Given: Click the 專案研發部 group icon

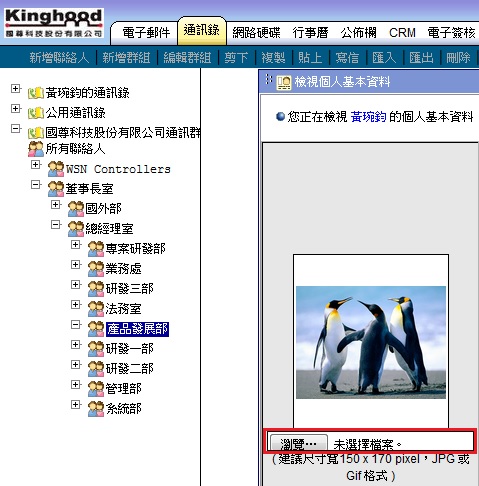Looking at the screenshot, I should point(96,249).
